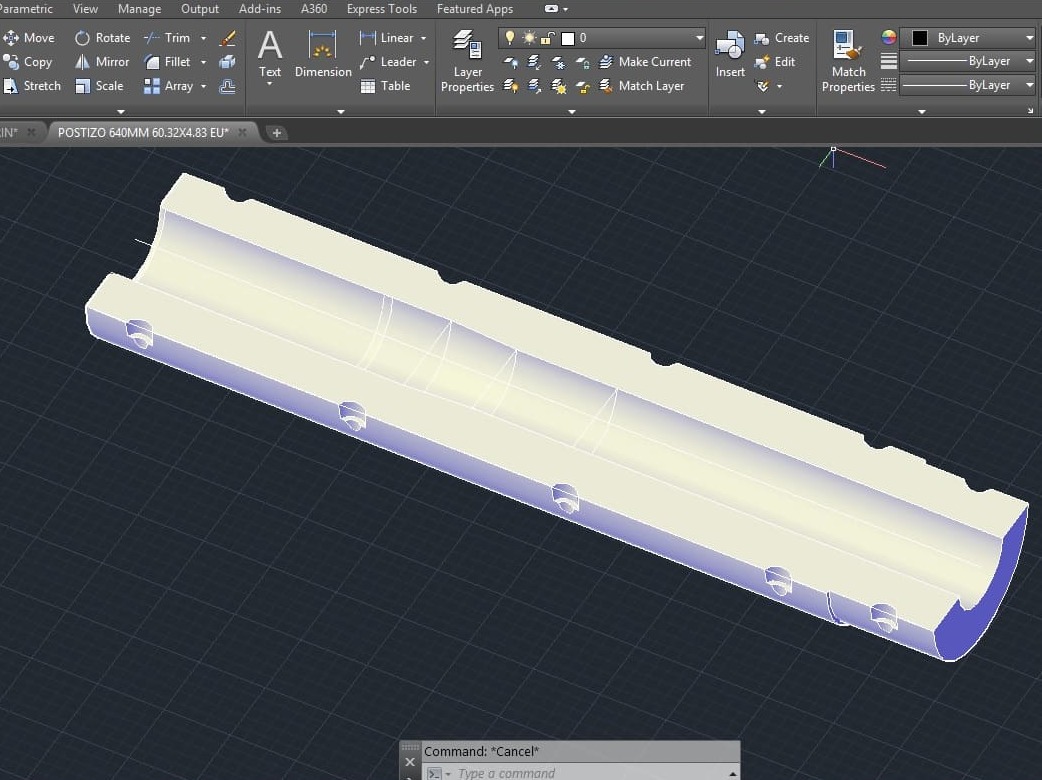Expand the Properties panel flyout arrow
Viewport: 1042px width, 780px height.
pos(922,112)
